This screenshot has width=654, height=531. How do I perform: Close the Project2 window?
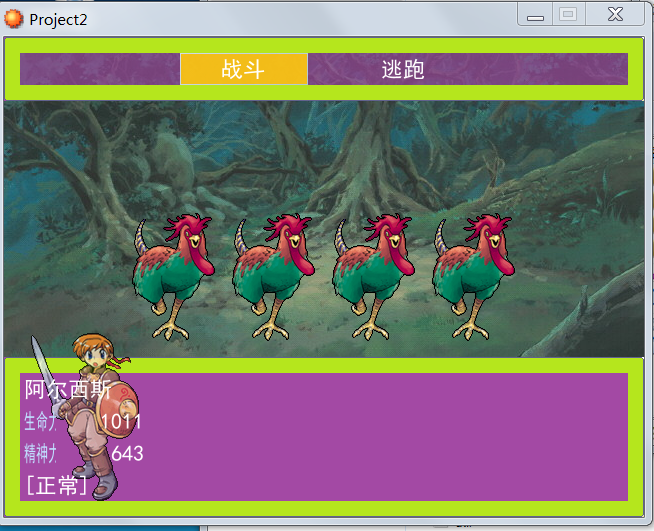tap(615, 14)
